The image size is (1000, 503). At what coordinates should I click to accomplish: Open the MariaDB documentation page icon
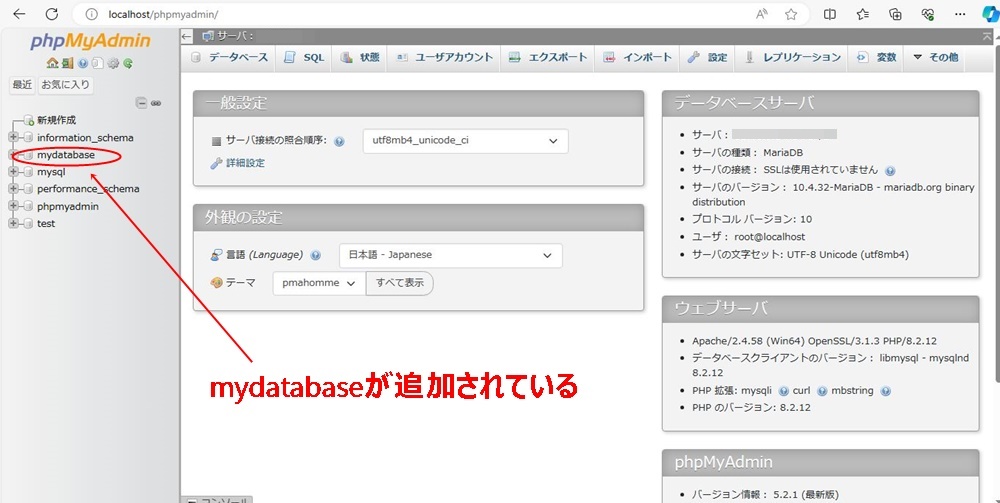[x=97, y=63]
